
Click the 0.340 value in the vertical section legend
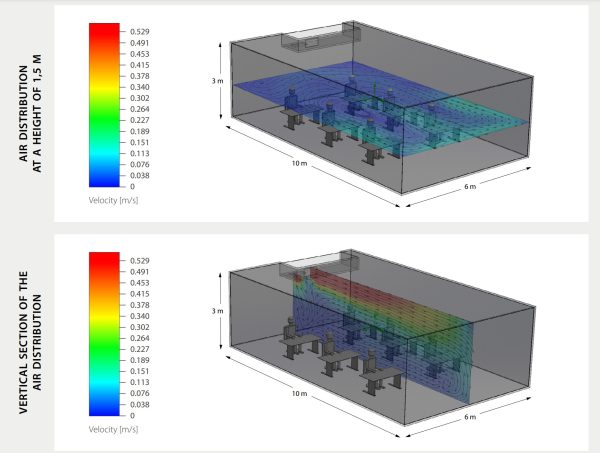pos(140,316)
